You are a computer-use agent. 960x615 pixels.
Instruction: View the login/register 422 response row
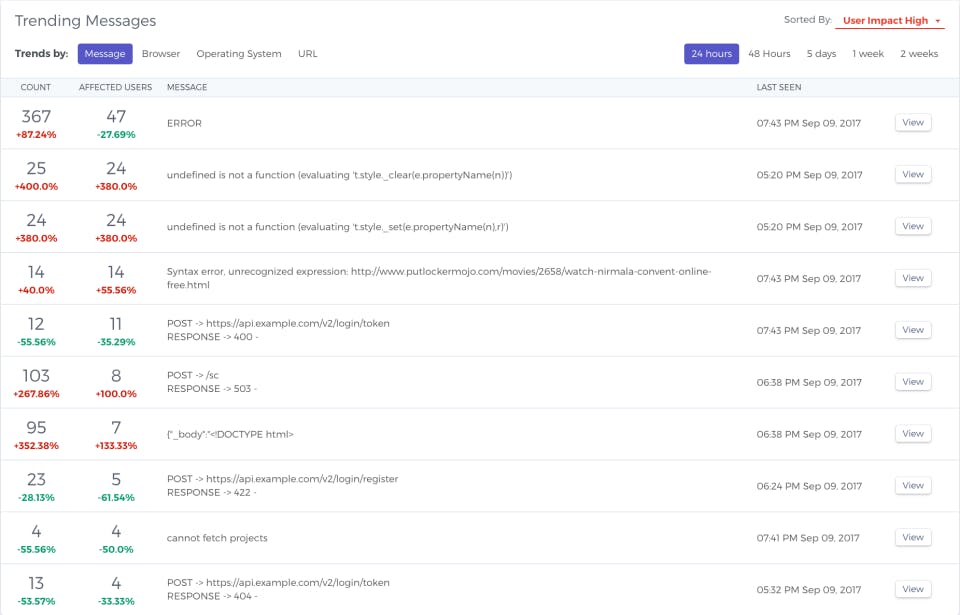click(912, 485)
